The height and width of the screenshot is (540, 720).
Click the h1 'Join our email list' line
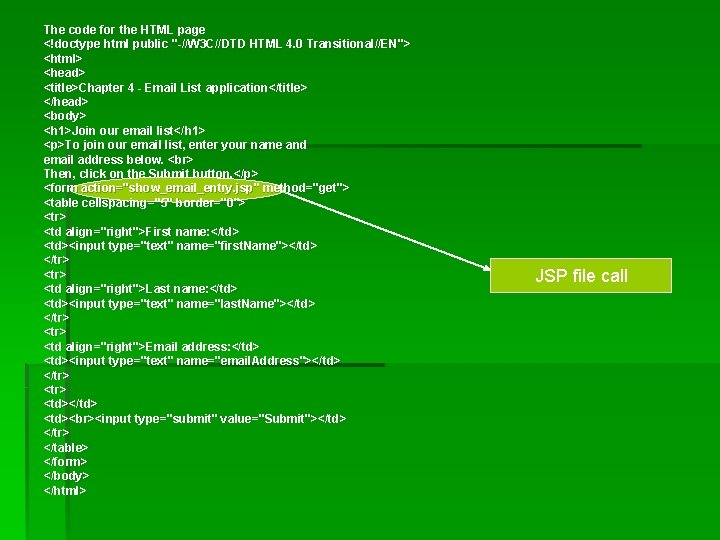coord(124,130)
